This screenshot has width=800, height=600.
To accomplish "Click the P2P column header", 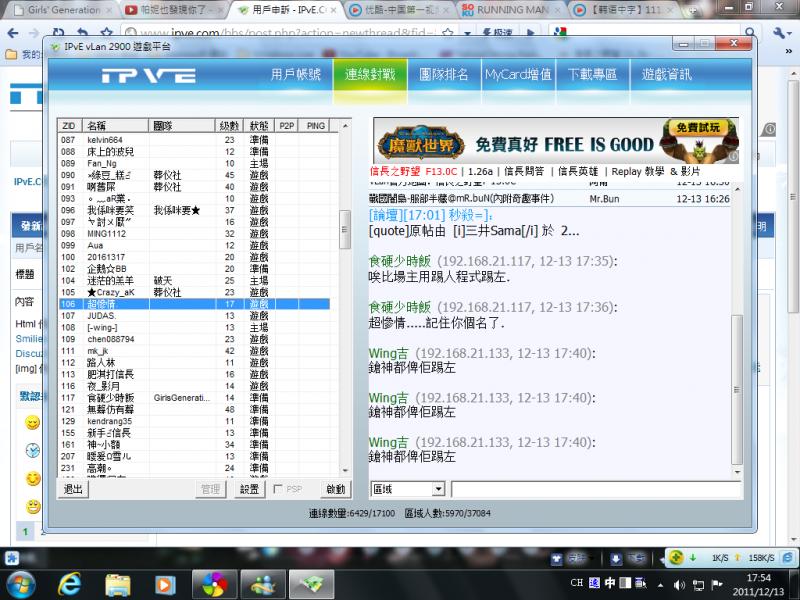I will pos(287,126).
